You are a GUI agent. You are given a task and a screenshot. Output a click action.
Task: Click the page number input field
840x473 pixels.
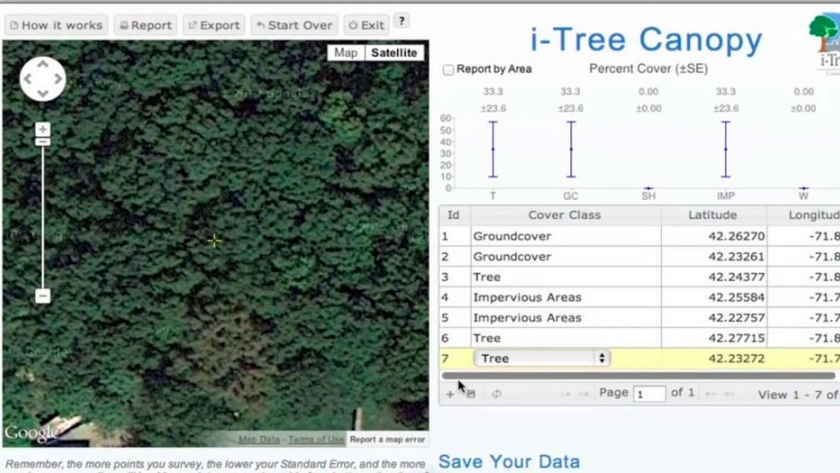(x=649, y=394)
